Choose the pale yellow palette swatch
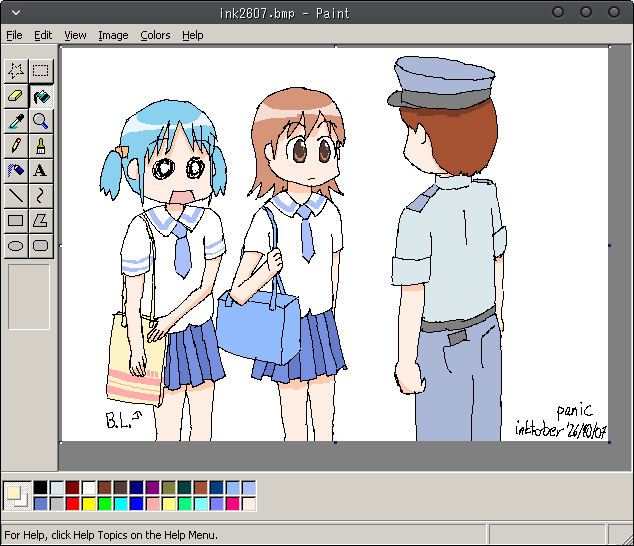This screenshot has width=634, height=546. tap(169, 504)
